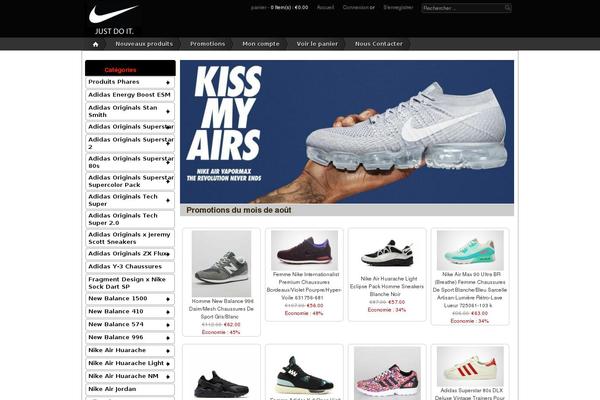600x400 pixels.
Task: Click Promotions du mois de août heading
Action: click(239, 210)
